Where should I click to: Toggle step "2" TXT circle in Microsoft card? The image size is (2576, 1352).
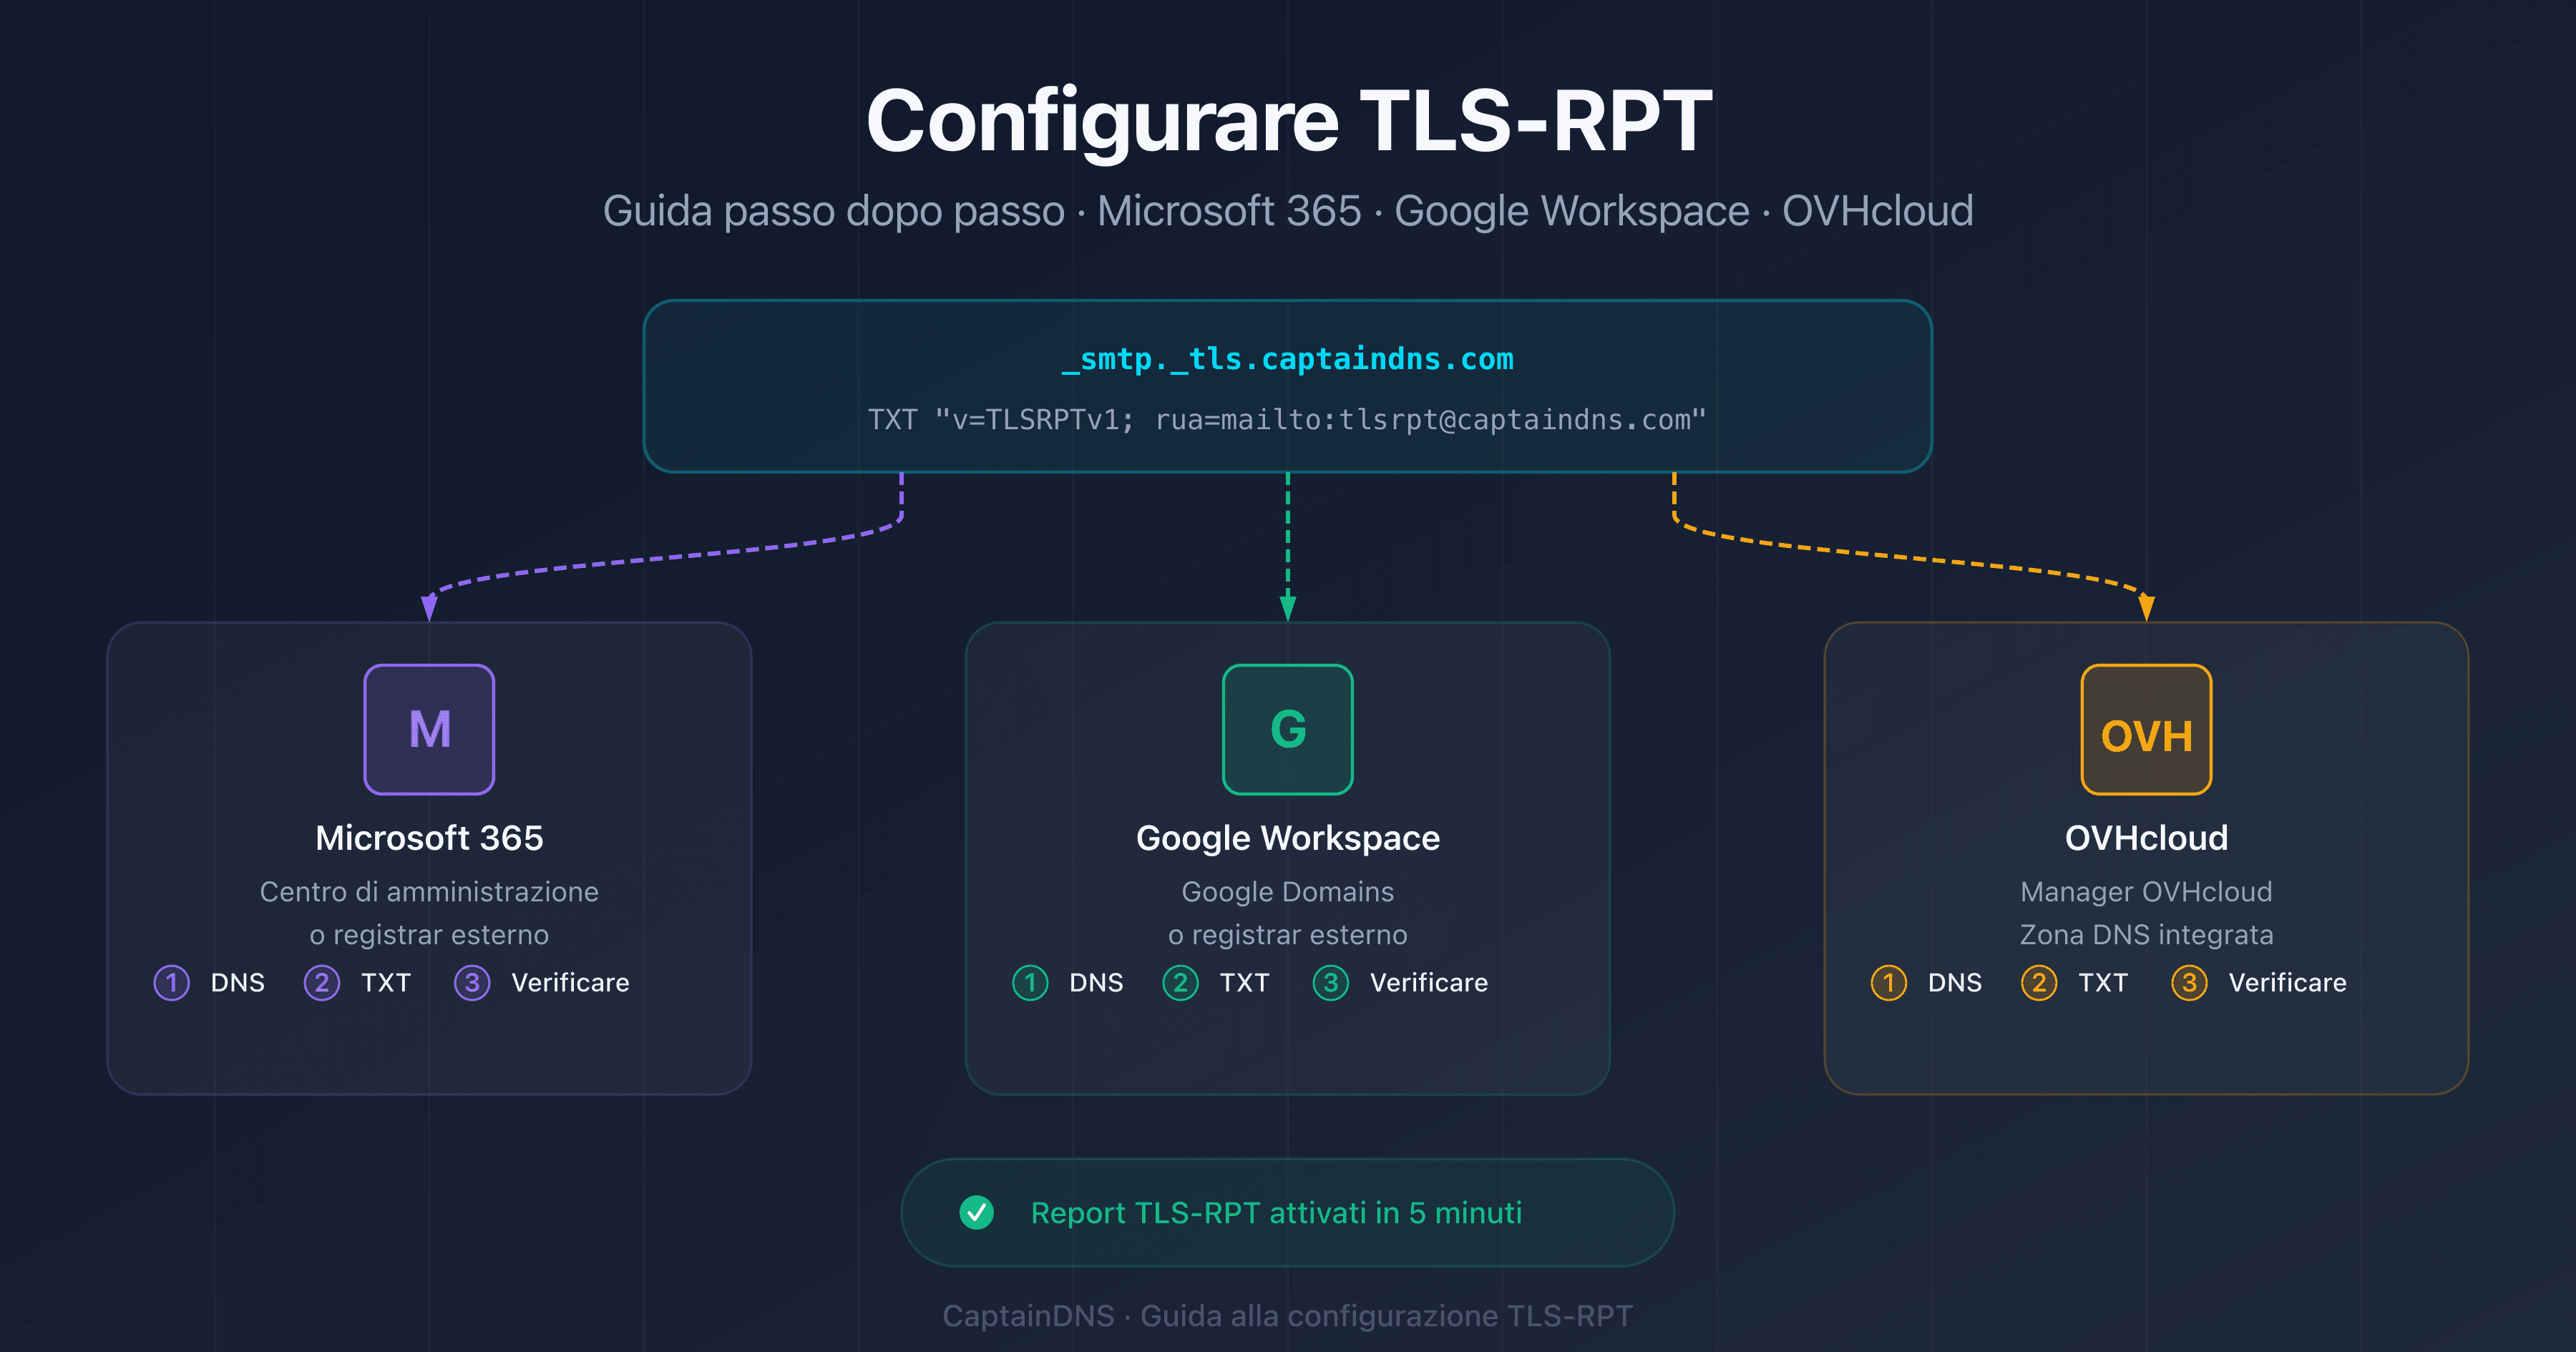click(322, 983)
